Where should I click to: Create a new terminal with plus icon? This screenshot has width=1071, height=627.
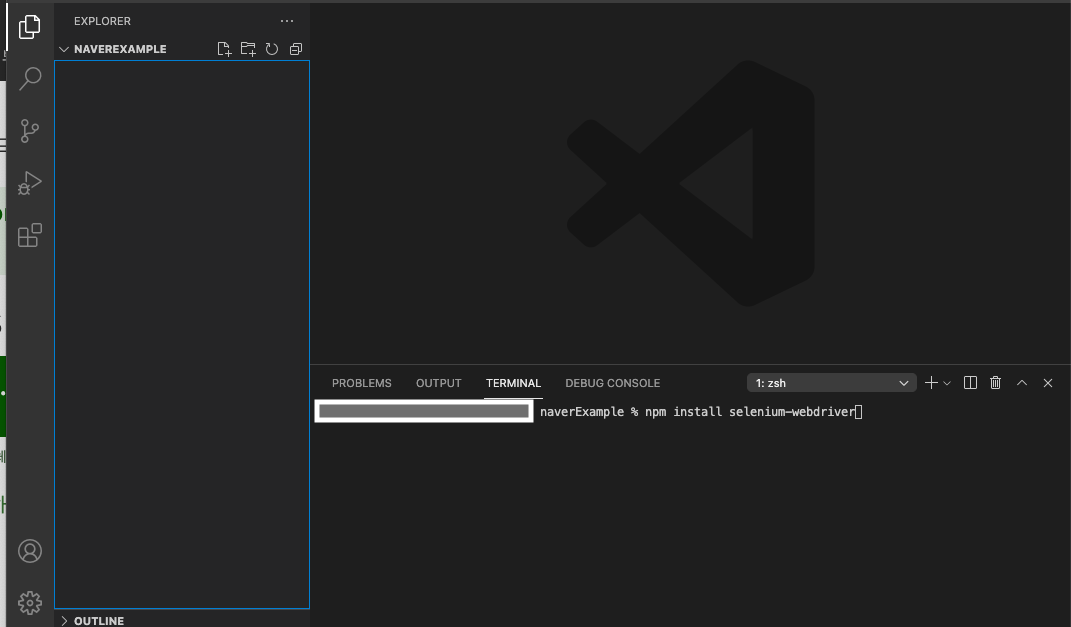click(930, 383)
